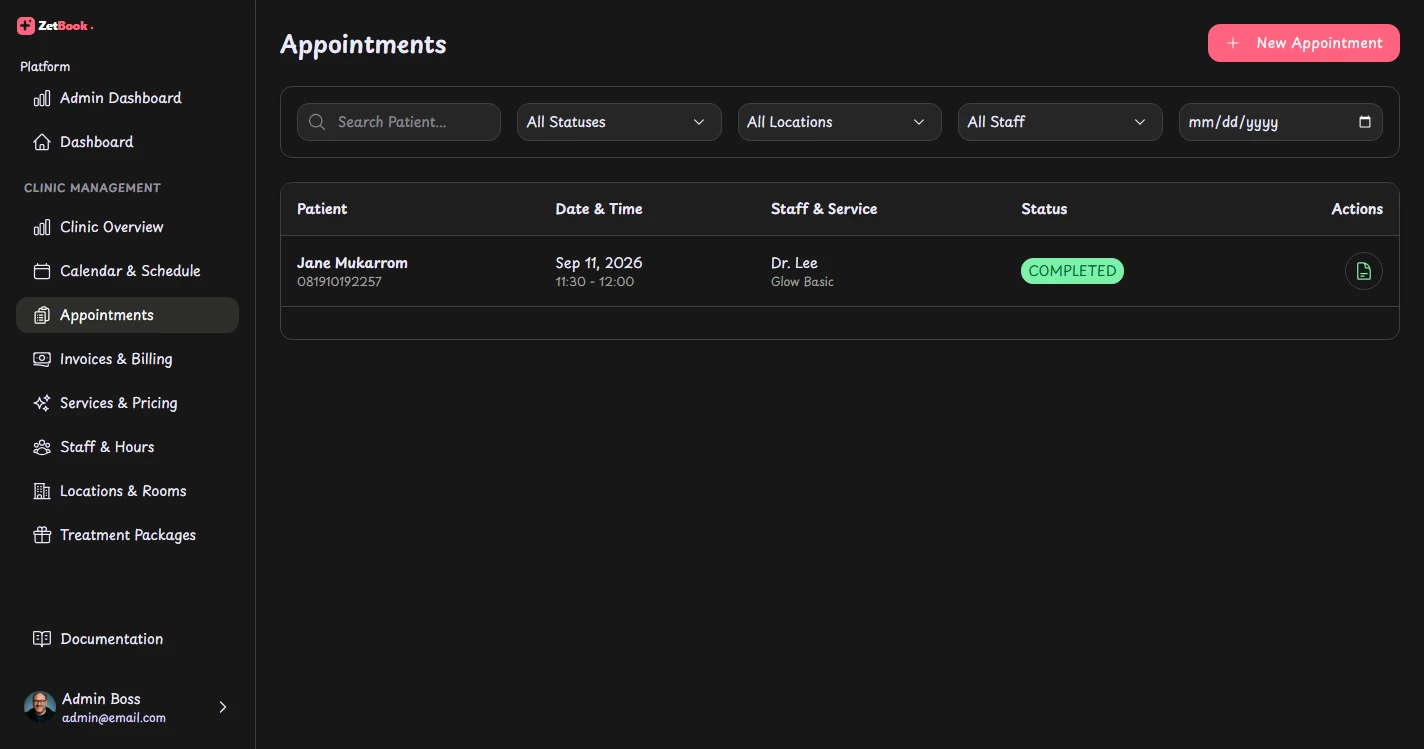Viewport: 1424px width, 749px height.
Task: Open Staff & Hours page
Action: click(127, 447)
